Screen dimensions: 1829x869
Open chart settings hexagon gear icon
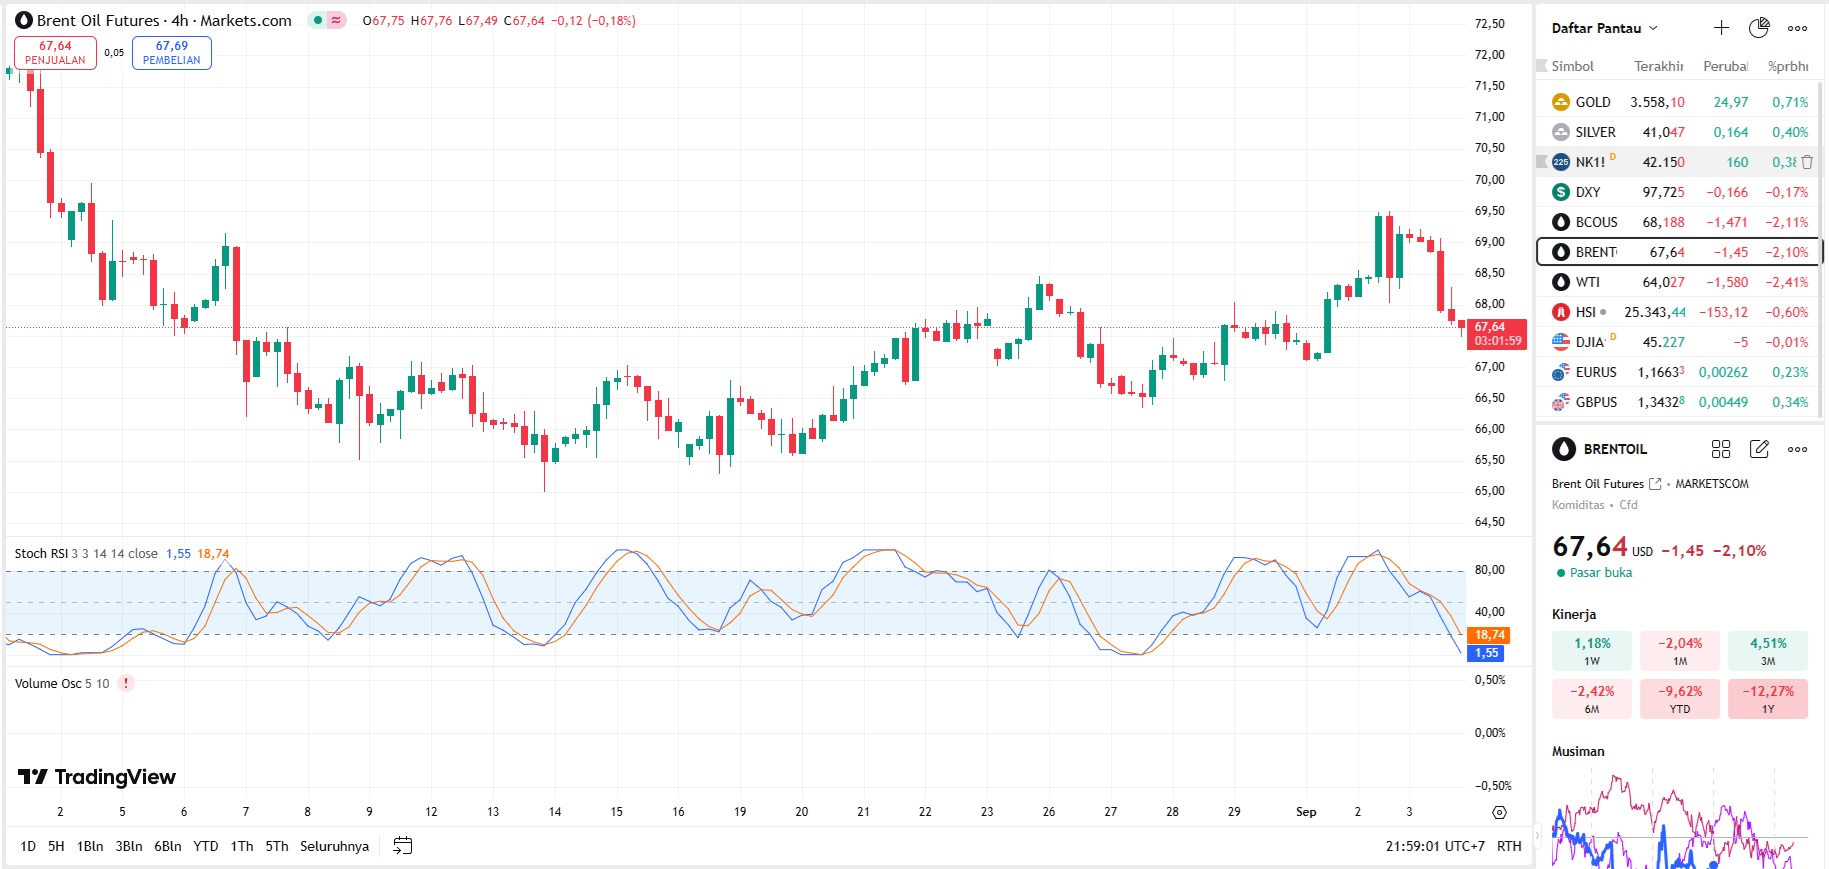pos(1499,812)
